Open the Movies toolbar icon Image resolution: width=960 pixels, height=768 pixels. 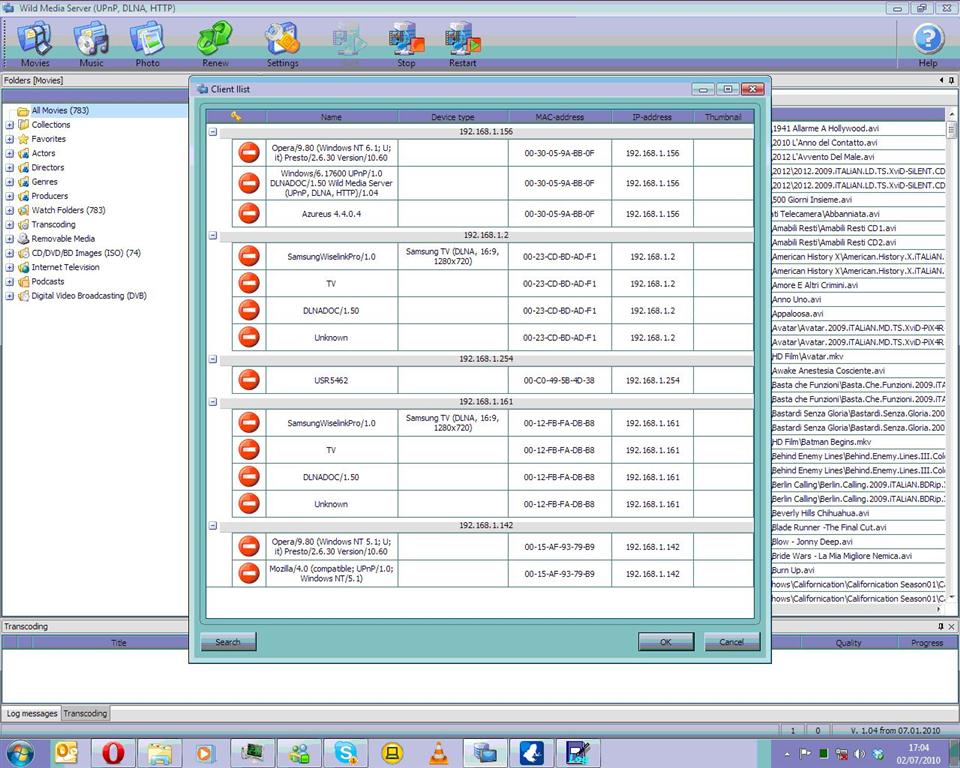pyautogui.click(x=35, y=43)
